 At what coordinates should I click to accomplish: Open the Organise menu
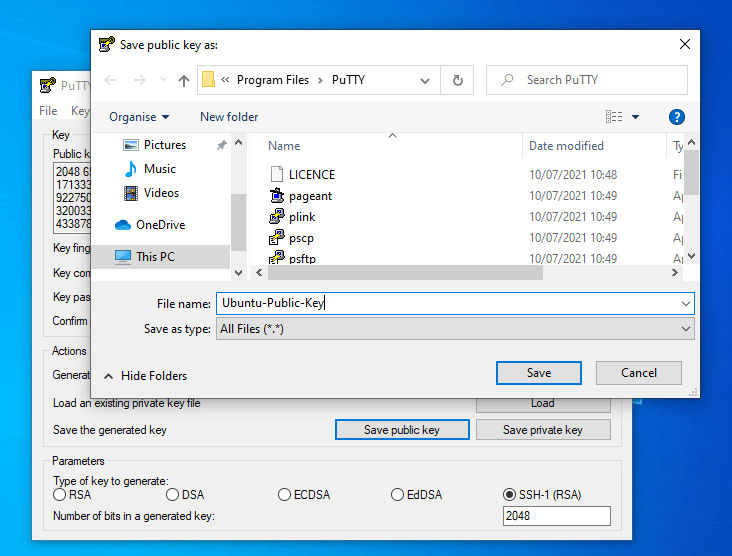tap(139, 117)
